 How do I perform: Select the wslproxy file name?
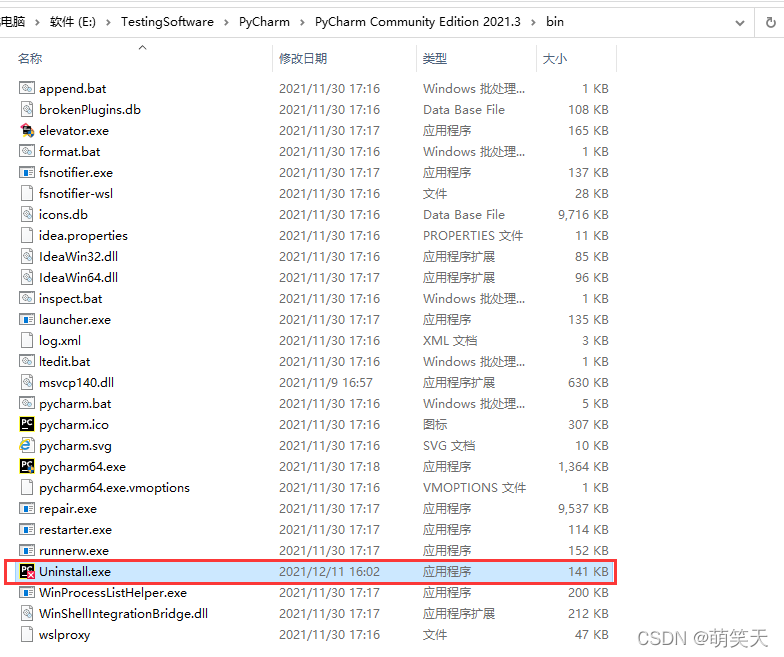[64, 634]
